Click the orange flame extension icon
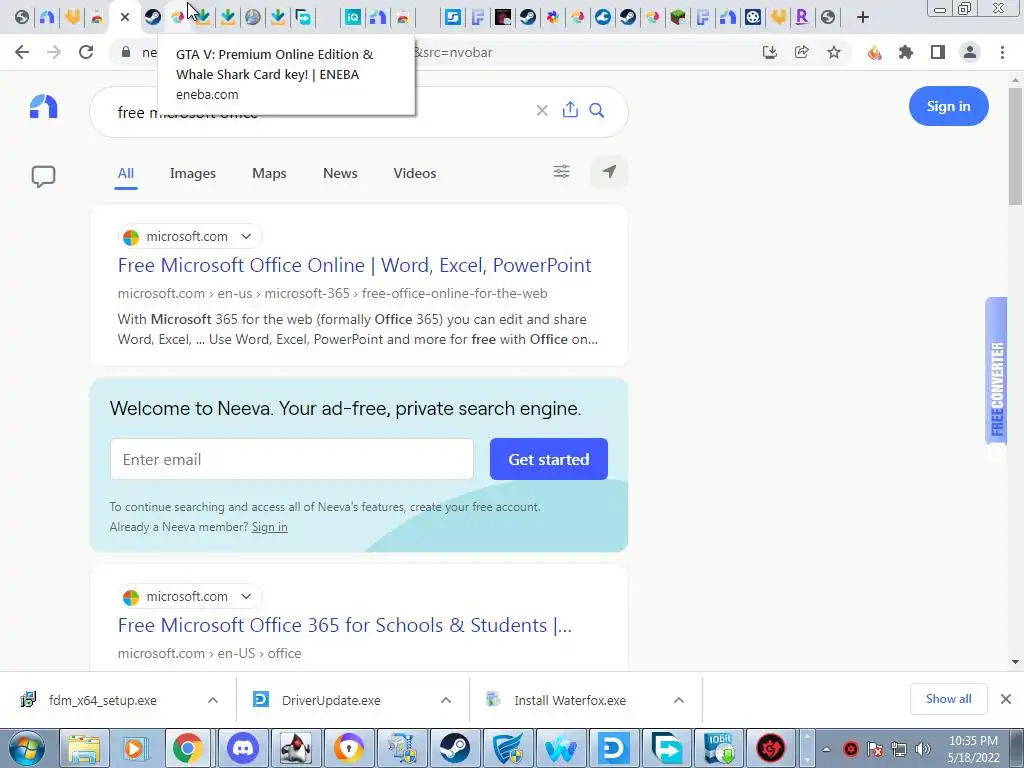Image resolution: width=1024 pixels, height=768 pixels. (874, 52)
